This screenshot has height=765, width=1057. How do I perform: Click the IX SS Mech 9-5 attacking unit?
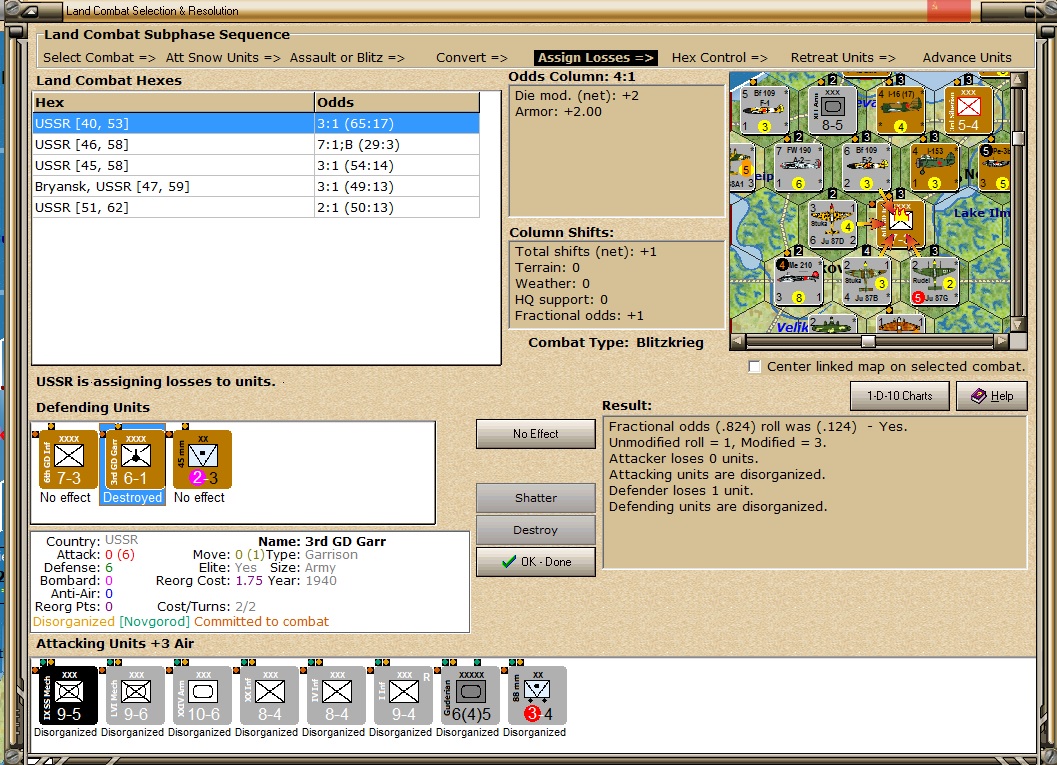click(x=68, y=696)
